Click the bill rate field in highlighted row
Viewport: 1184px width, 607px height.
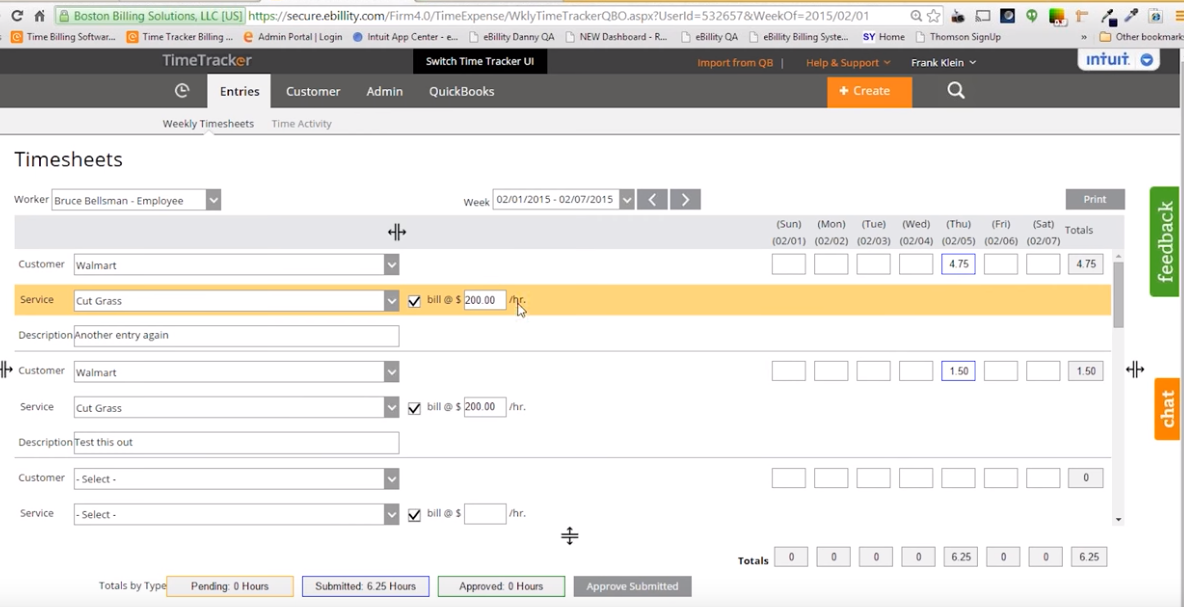[485, 300]
